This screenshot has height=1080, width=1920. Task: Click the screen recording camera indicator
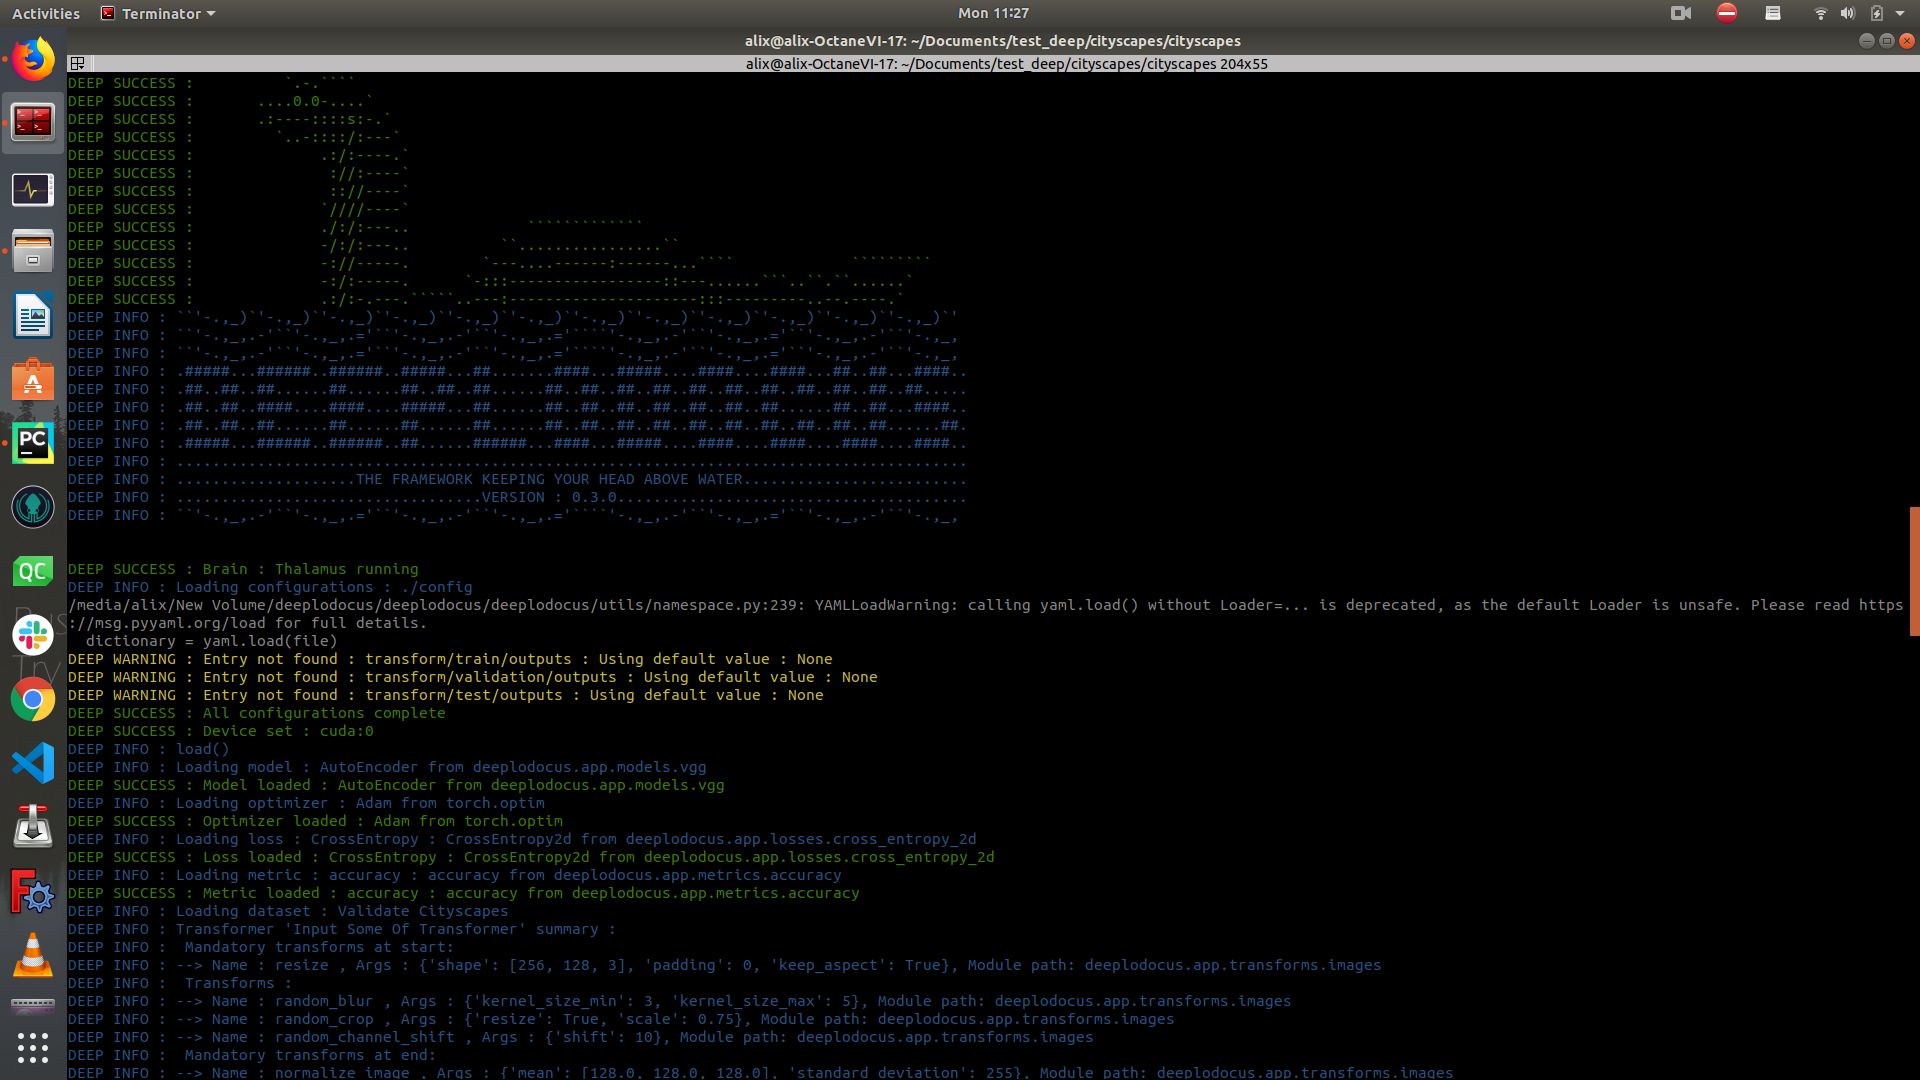(1681, 13)
